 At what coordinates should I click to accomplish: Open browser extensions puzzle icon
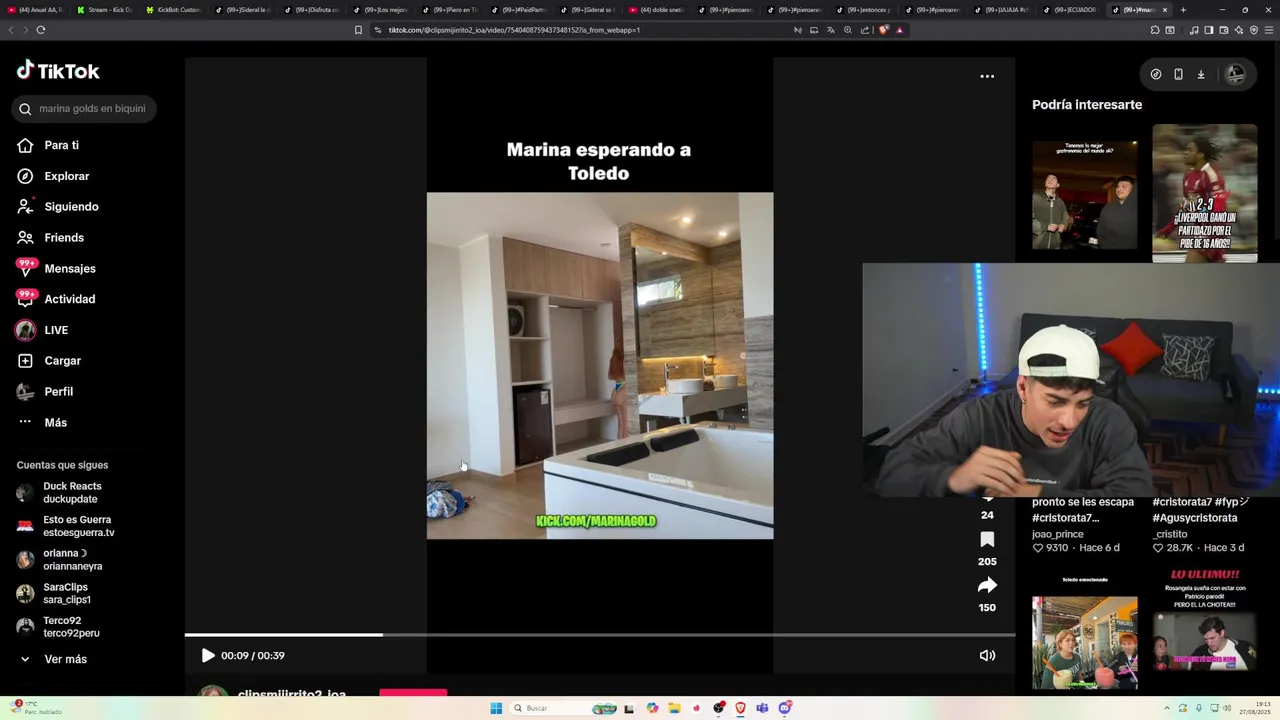(1155, 30)
